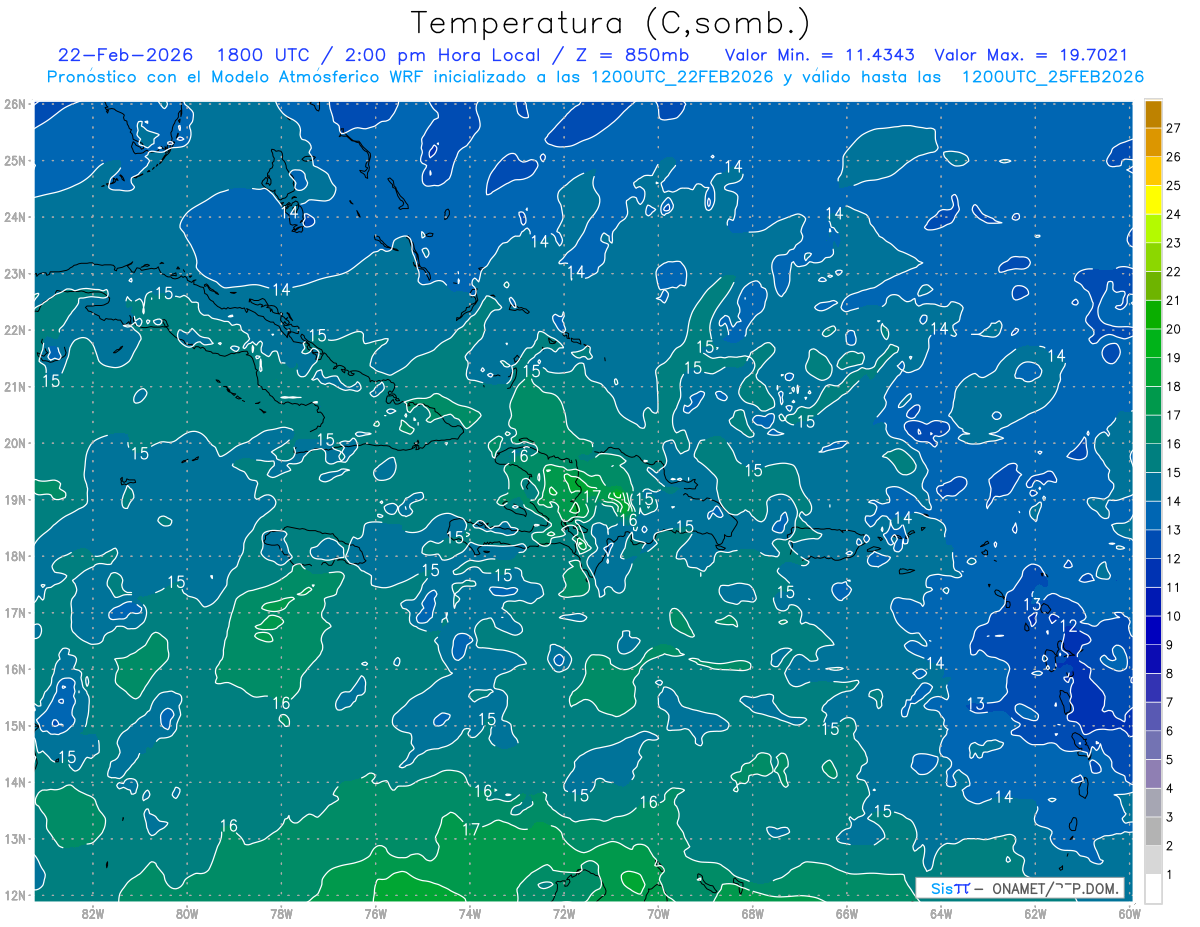This screenshot has height=927, width=1200.
Task: Click the 19N latitude axis label
Action: coord(14,499)
